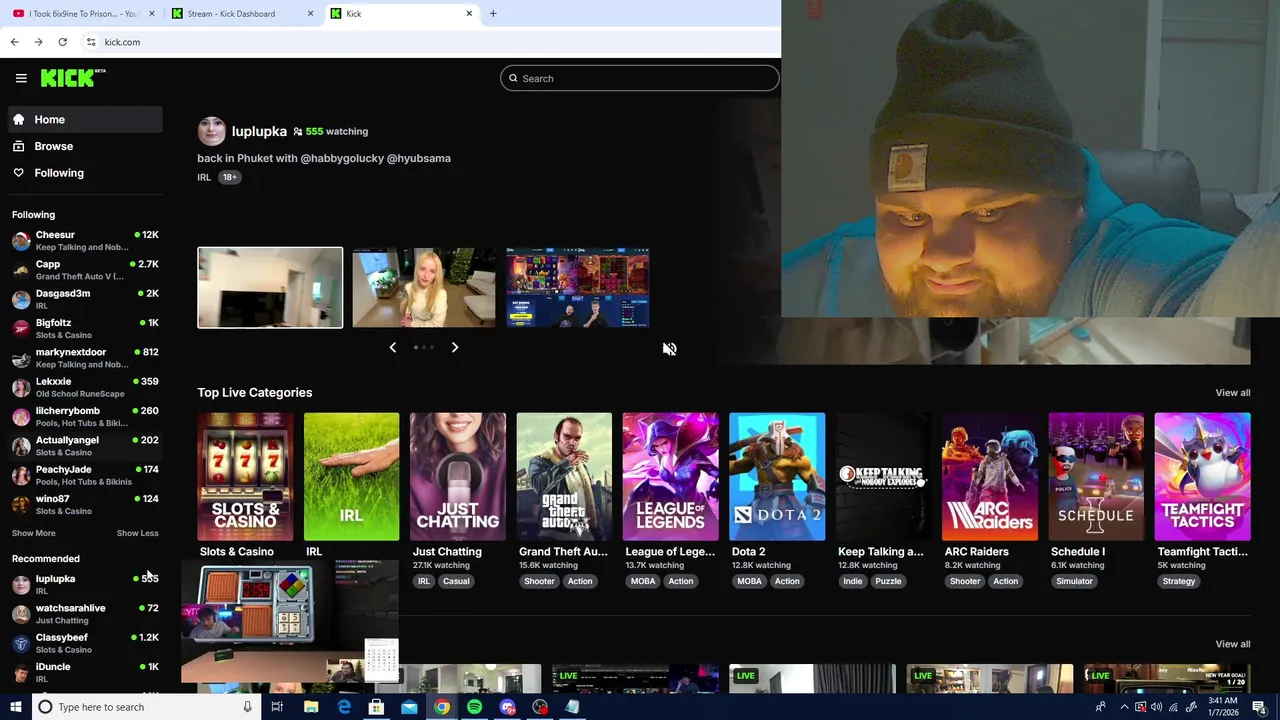Reload the kick.com page
The height and width of the screenshot is (720, 1280).
tap(62, 42)
